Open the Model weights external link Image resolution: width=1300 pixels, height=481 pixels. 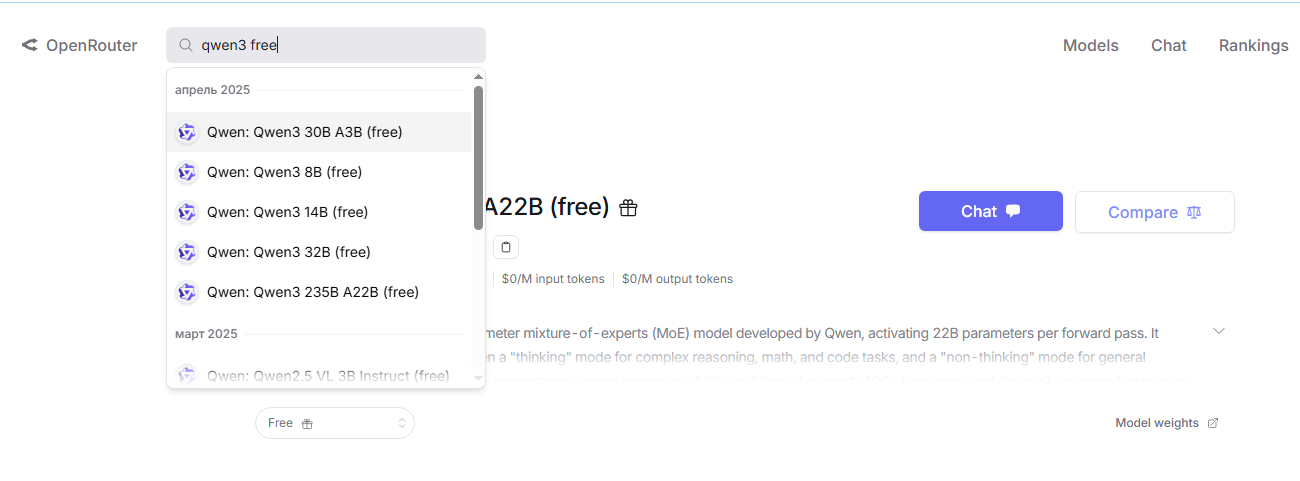point(1166,423)
